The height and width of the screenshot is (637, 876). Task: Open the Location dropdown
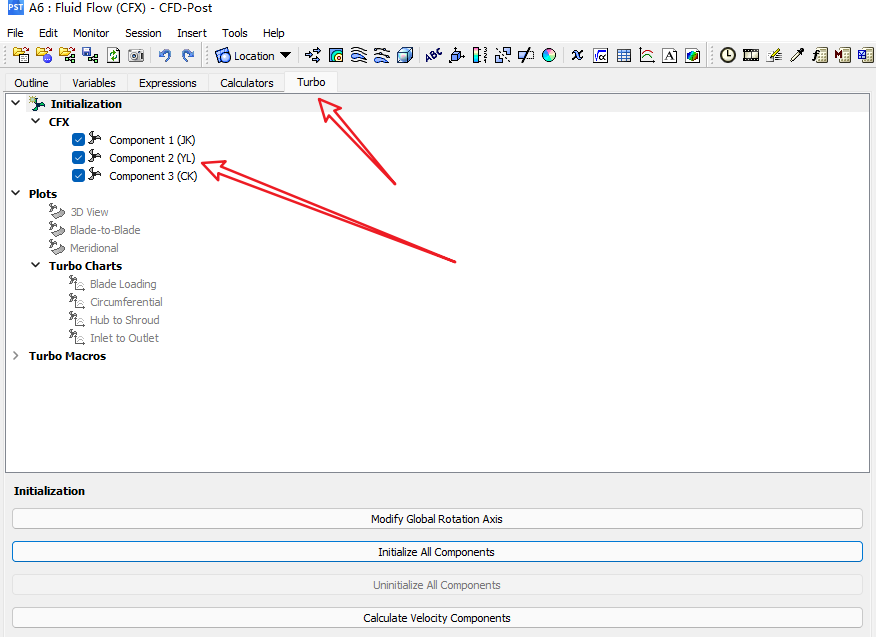[253, 56]
